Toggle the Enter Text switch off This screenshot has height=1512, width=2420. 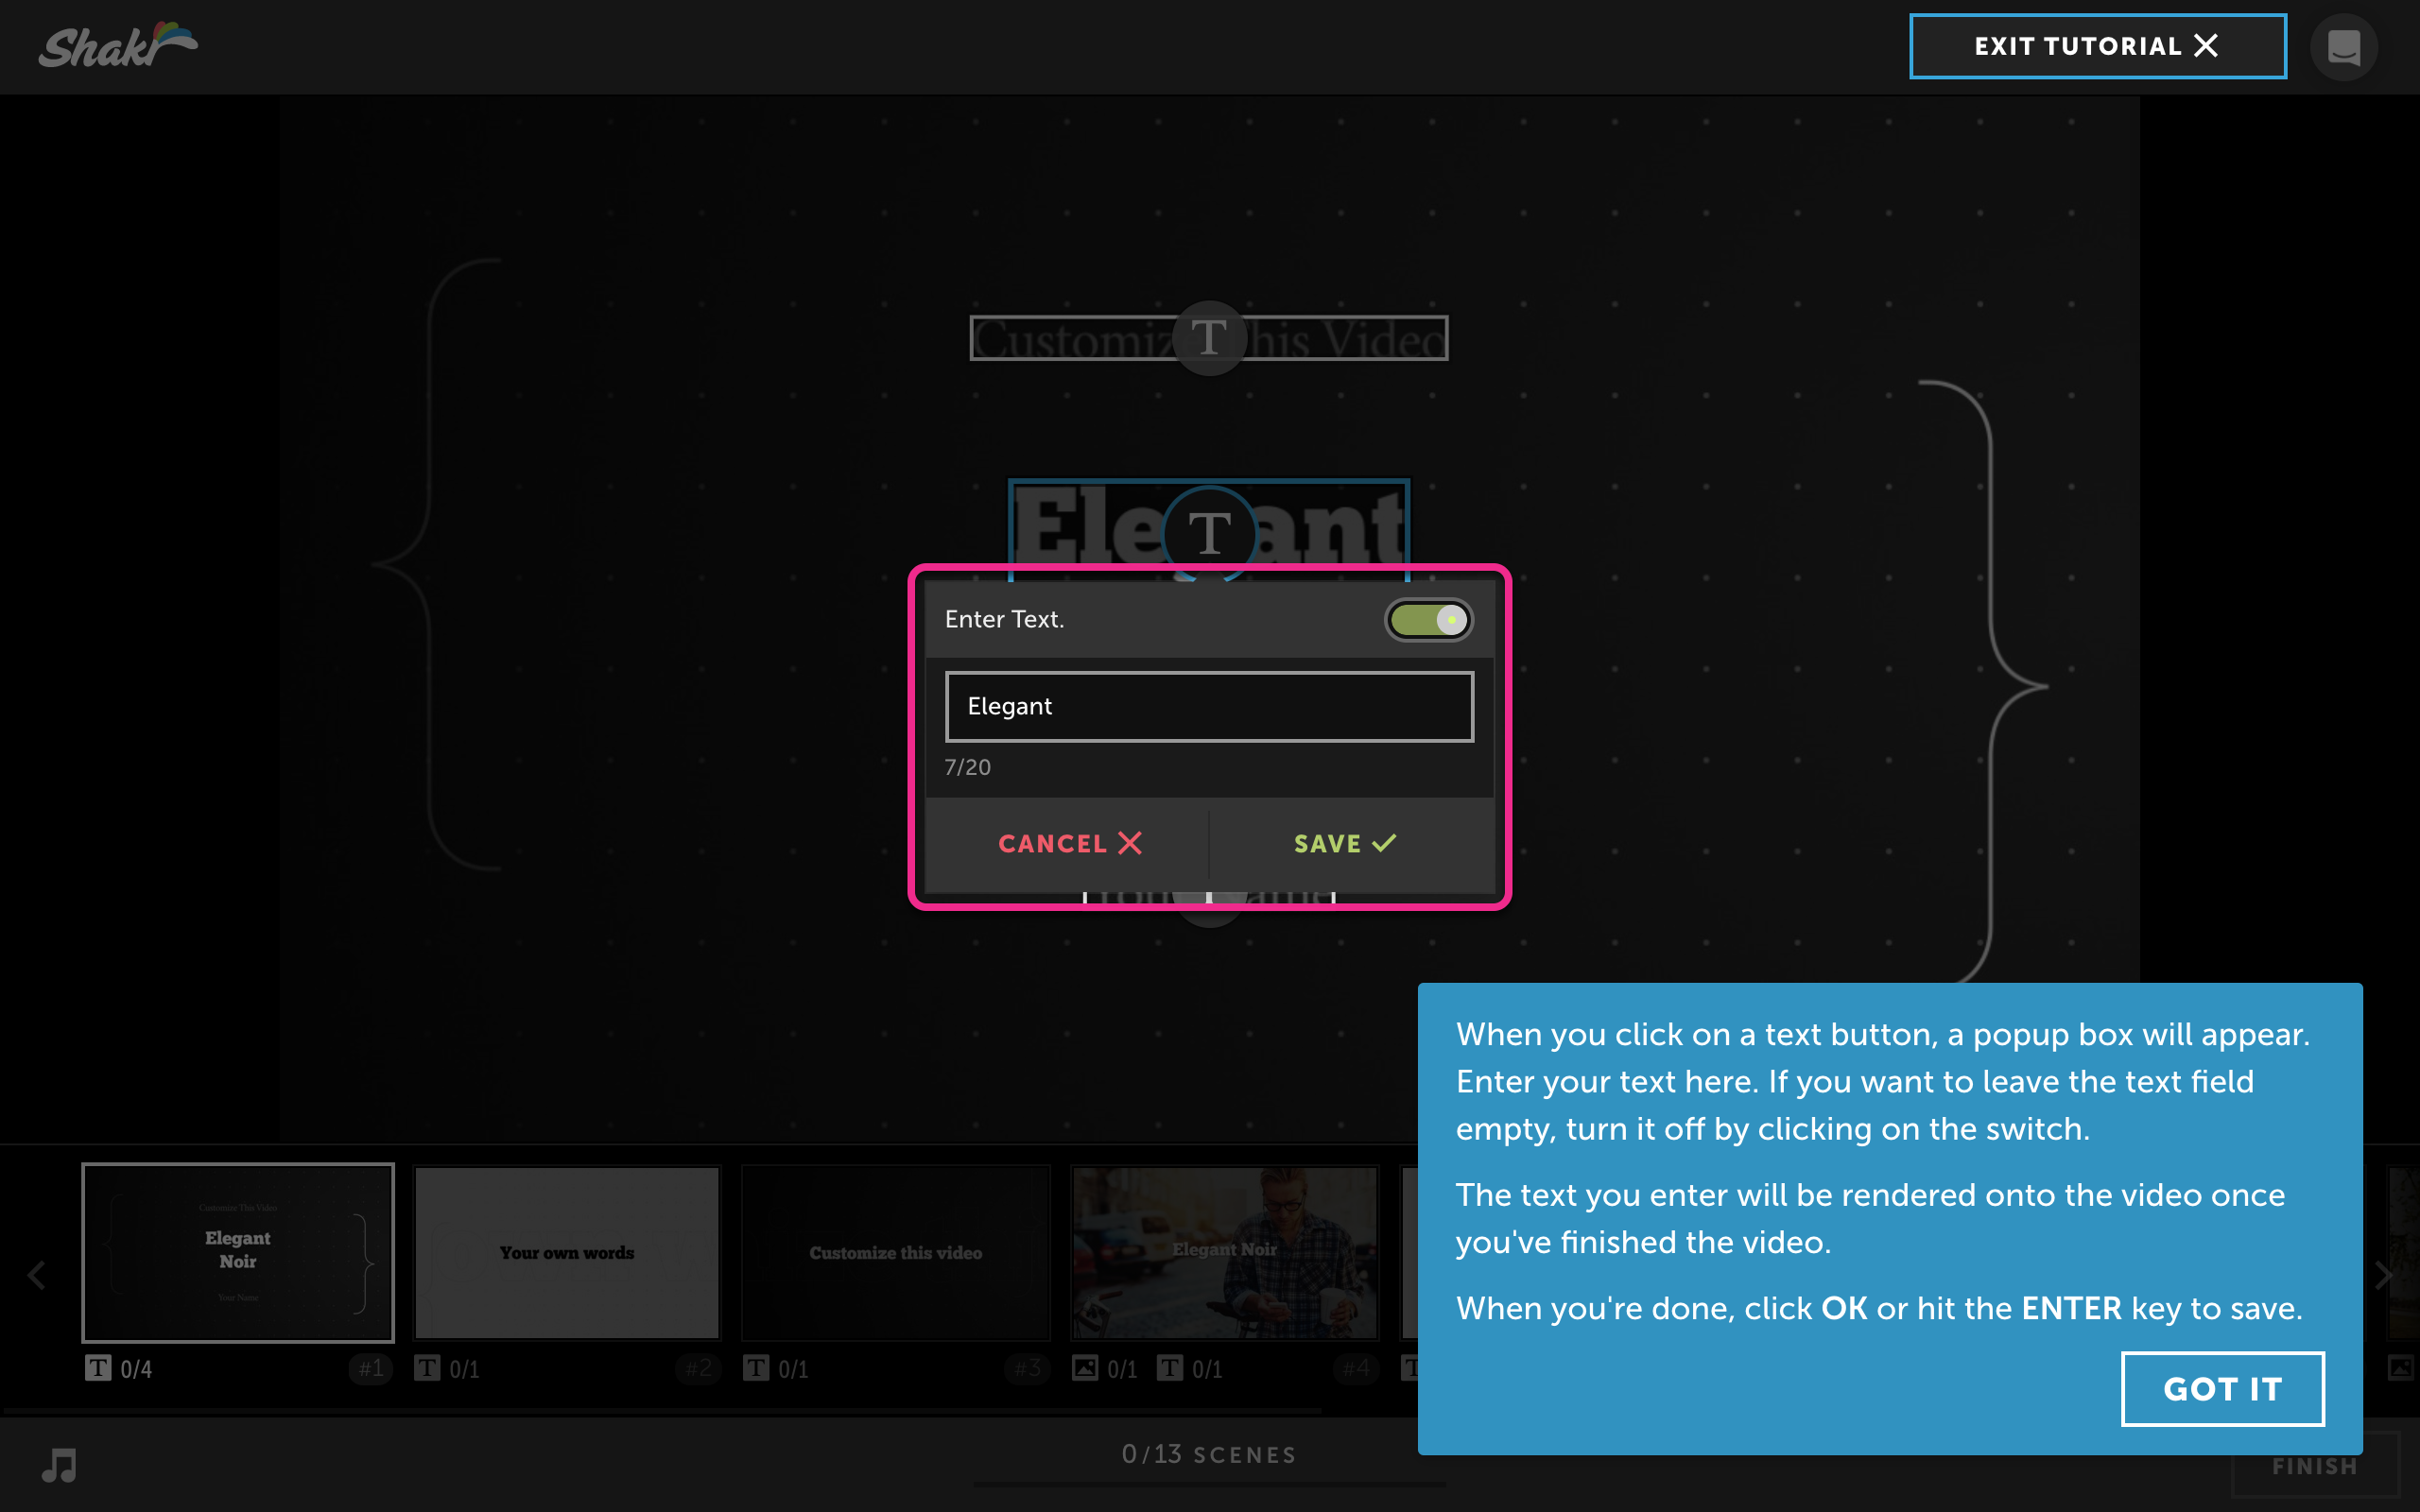(x=1428, y=620)
